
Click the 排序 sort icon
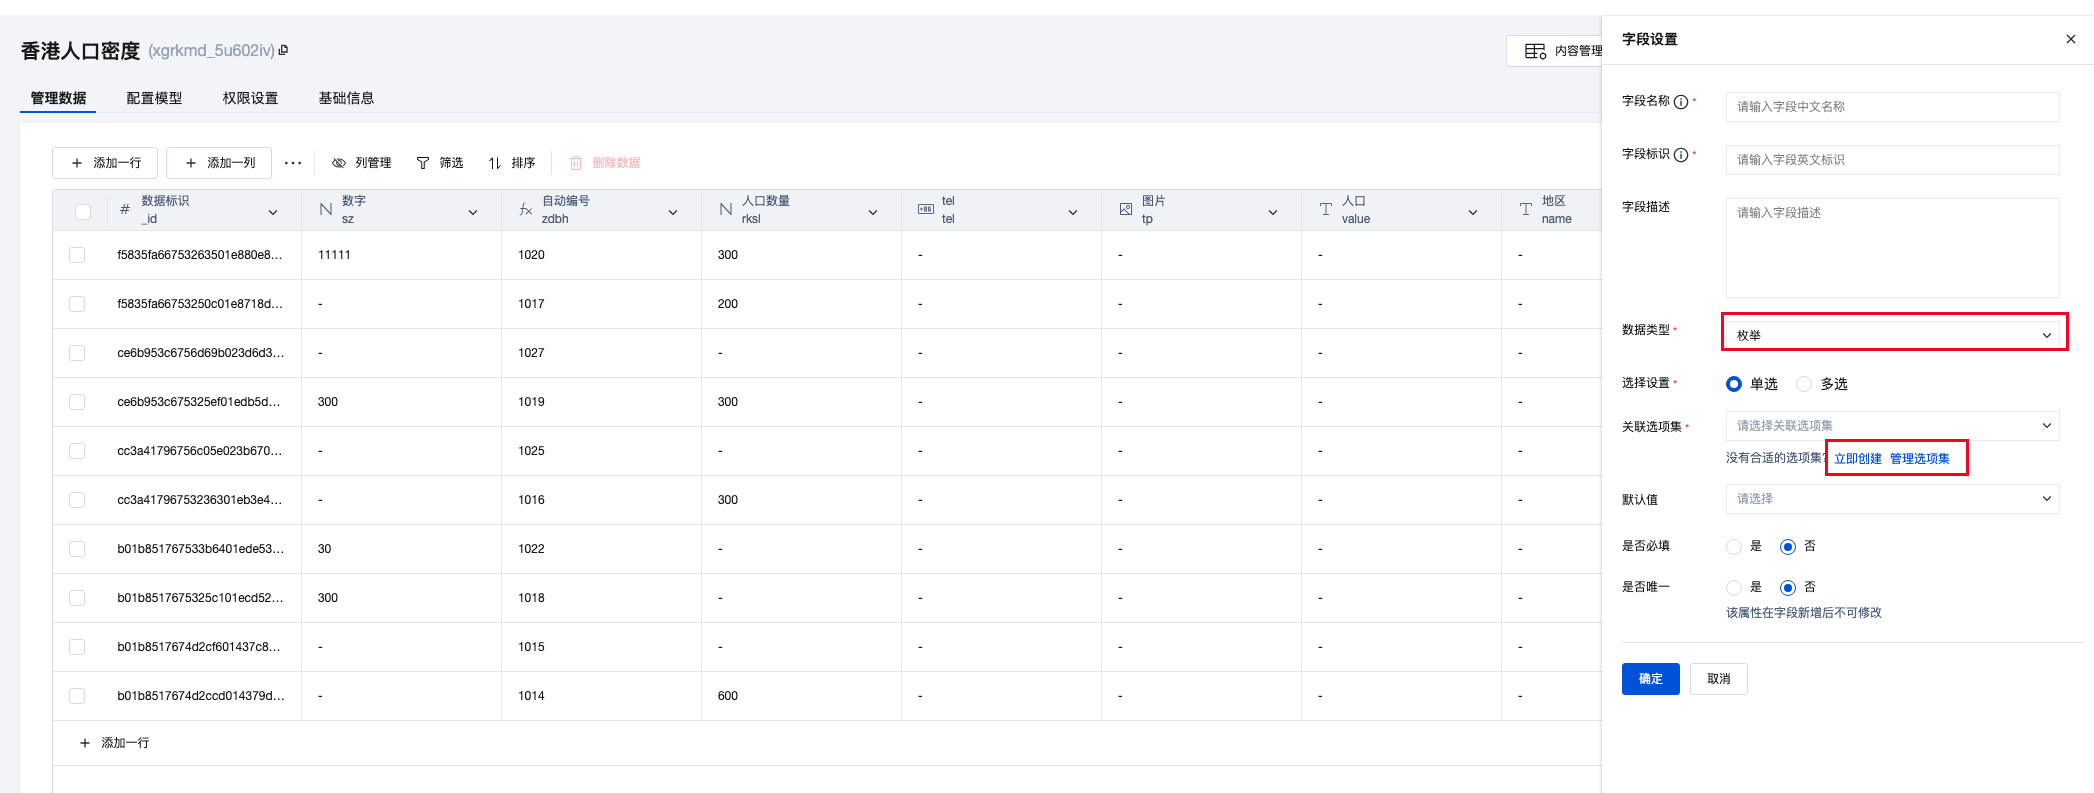[x=495, y=163]
